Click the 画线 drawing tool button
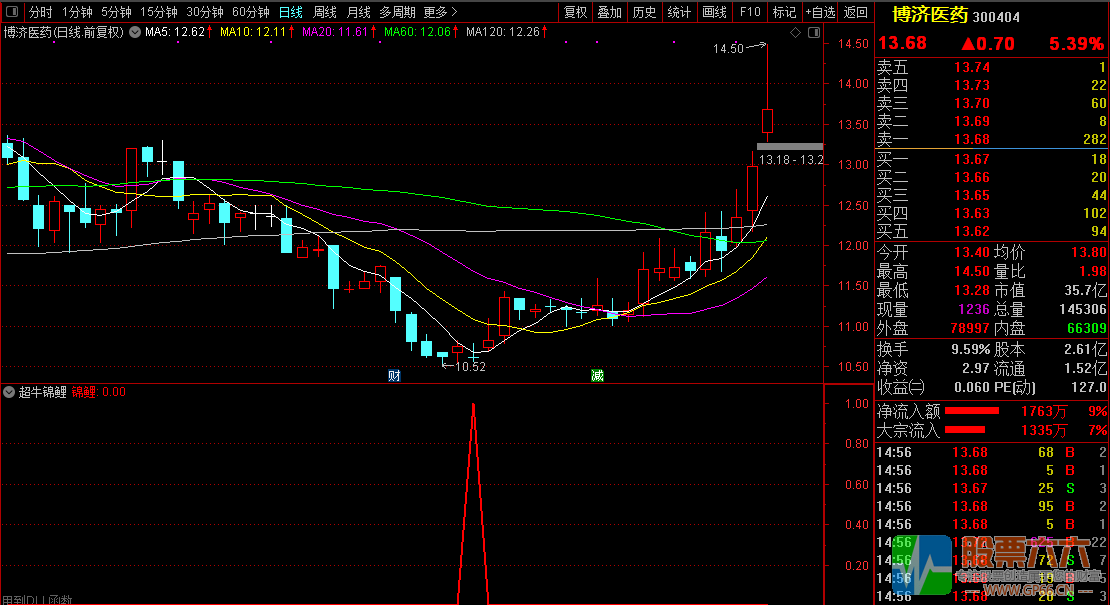Viewport: 1110px width, 605px height. point(714,13)
